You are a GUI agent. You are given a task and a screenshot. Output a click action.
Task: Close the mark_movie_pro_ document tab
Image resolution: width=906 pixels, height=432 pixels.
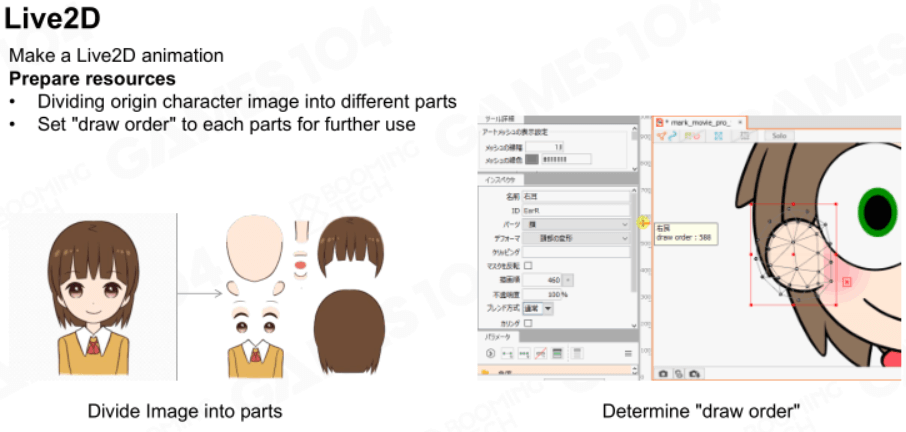(740, 122)
